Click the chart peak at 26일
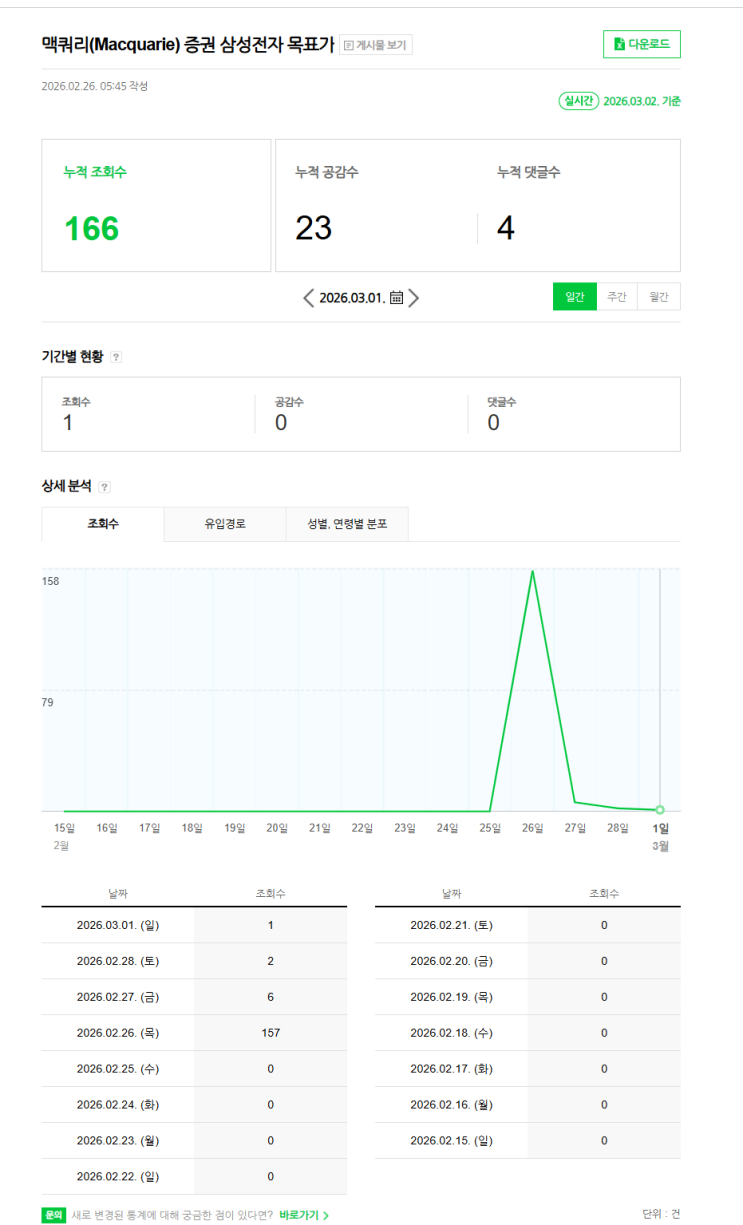Image resolution: width=743 pixels, height=1225 pixels. (532, 572)
